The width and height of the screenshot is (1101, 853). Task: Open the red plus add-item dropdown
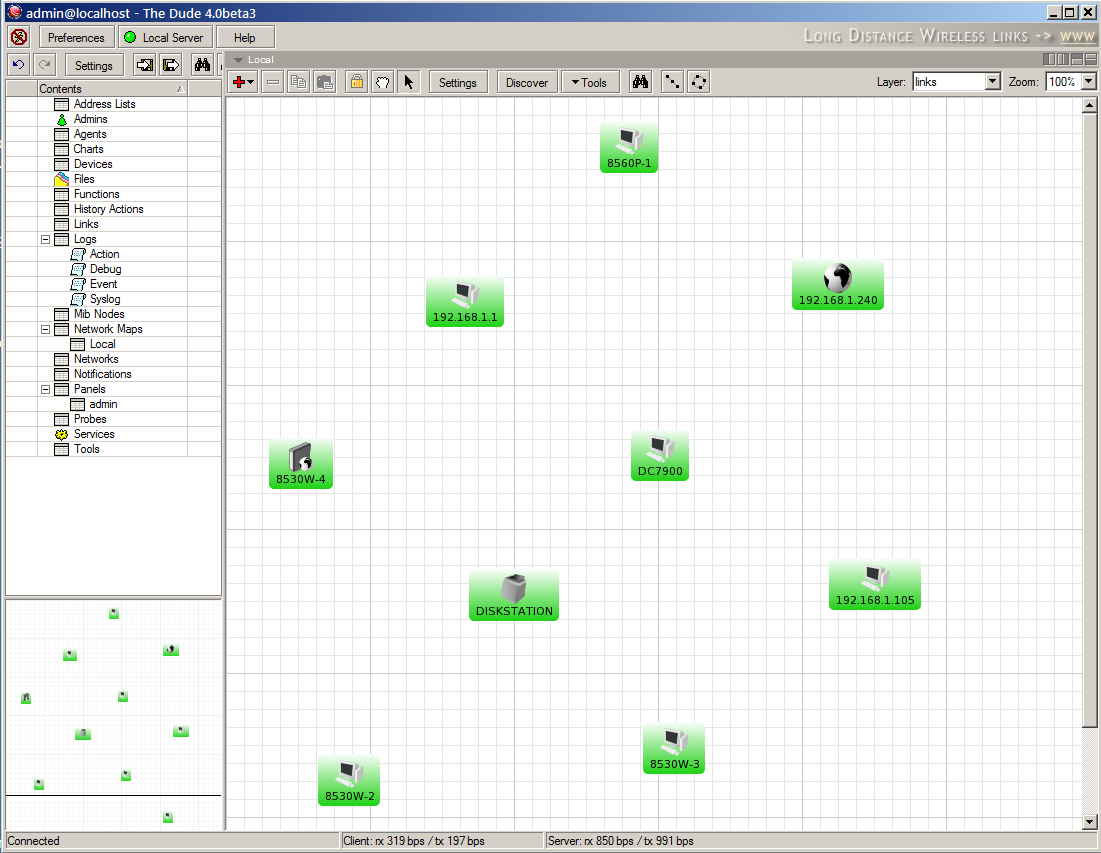point(243,82)
